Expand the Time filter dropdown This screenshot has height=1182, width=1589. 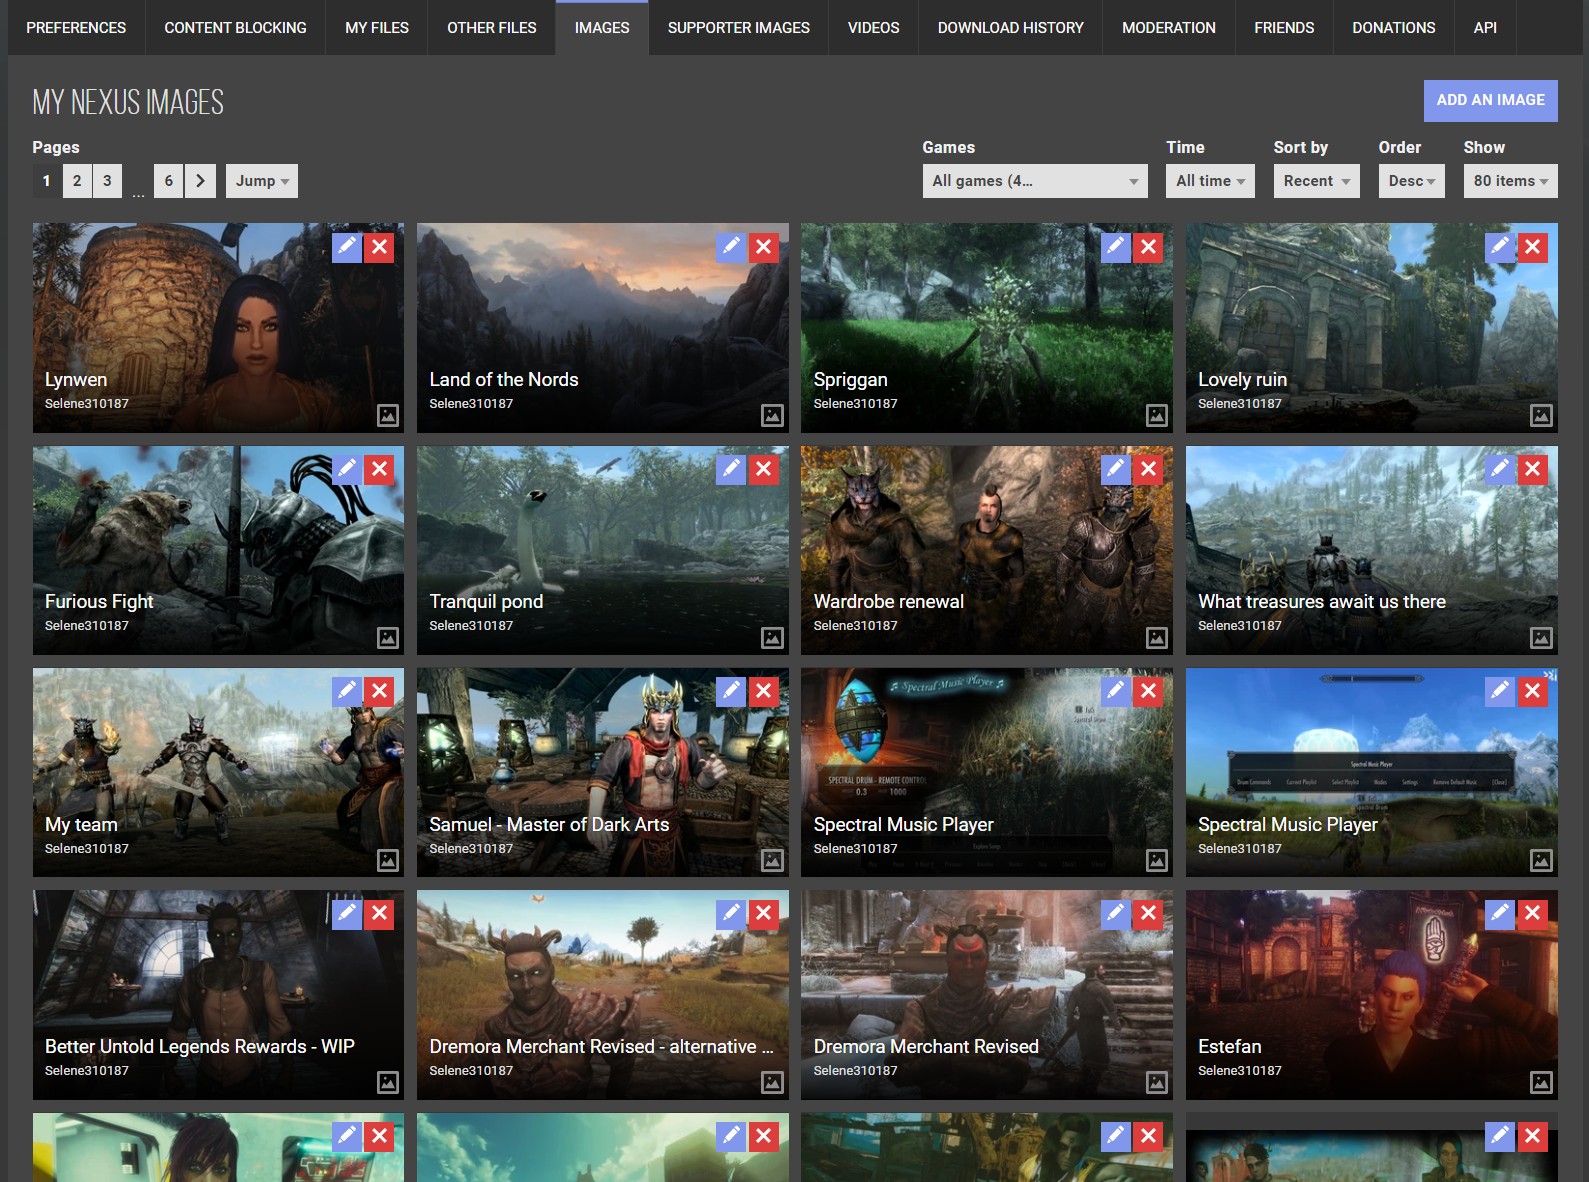1209,181
